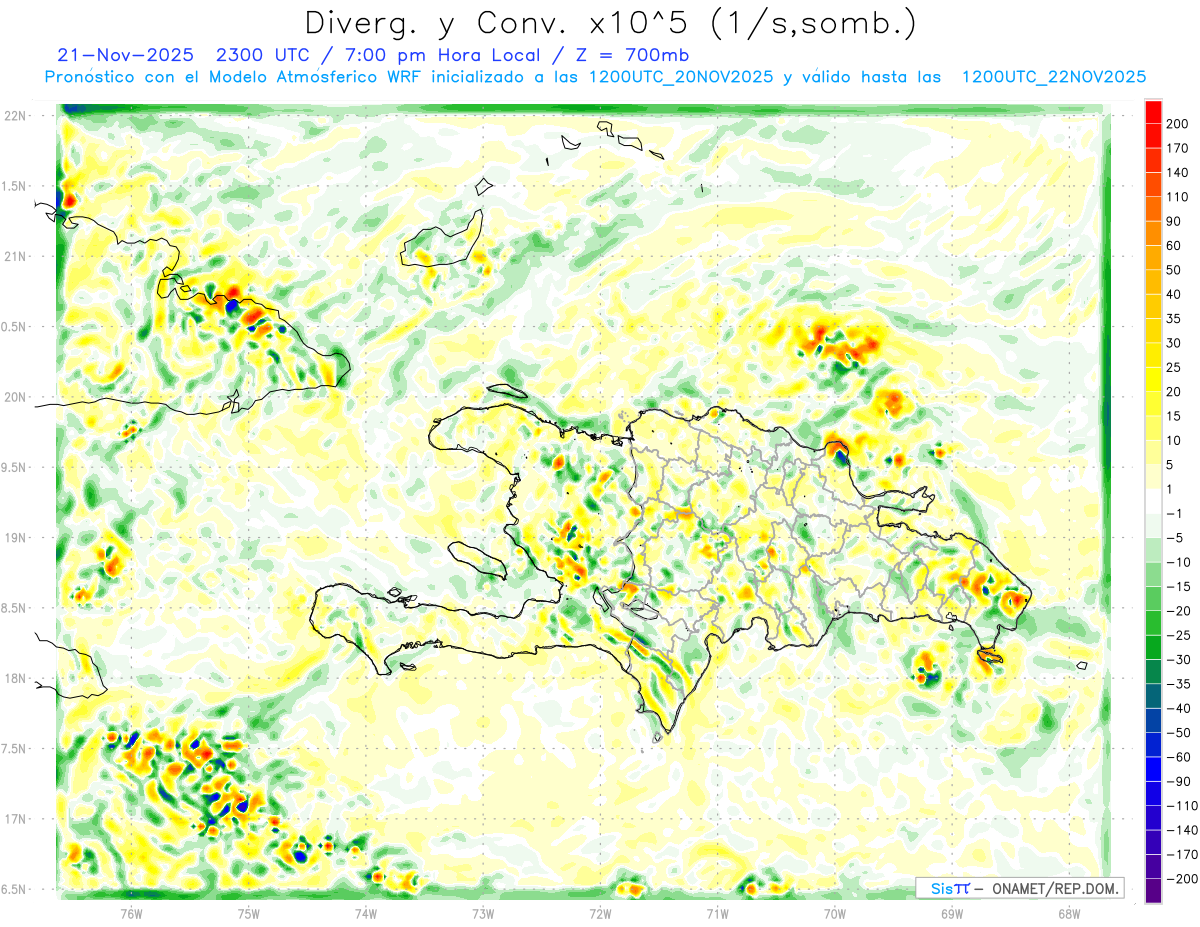The height and width of the screenshot is (927, 1200).
Task: Click the '-1' colorbar label
Action: (1174, 513)
